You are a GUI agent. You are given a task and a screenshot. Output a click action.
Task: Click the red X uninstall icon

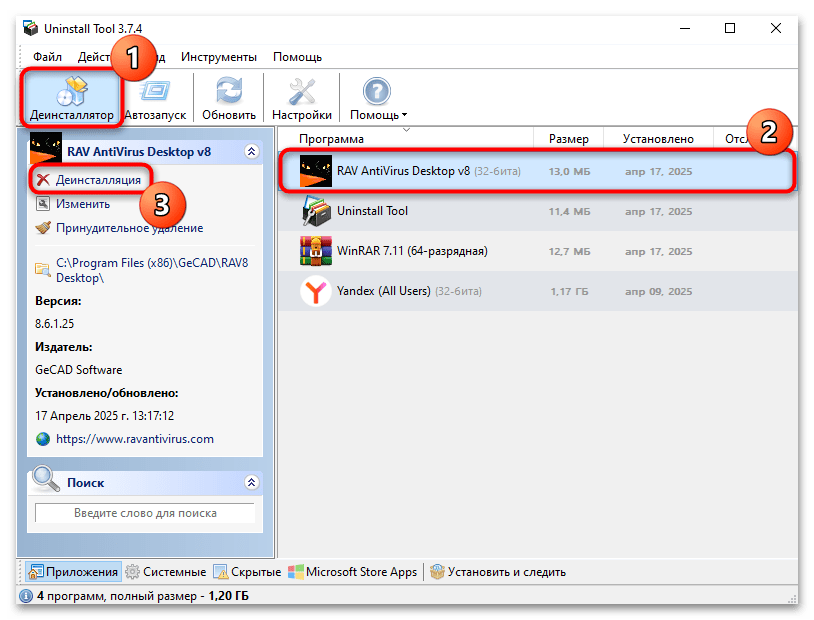(43, 180)
